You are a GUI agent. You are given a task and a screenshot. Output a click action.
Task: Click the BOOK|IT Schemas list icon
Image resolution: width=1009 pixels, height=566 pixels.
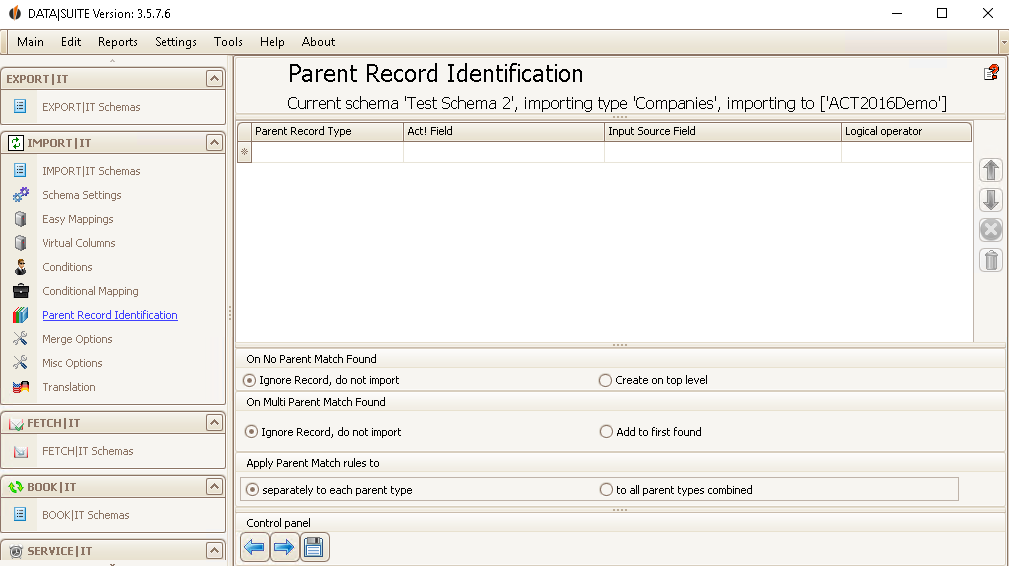[x=20, y=515]
